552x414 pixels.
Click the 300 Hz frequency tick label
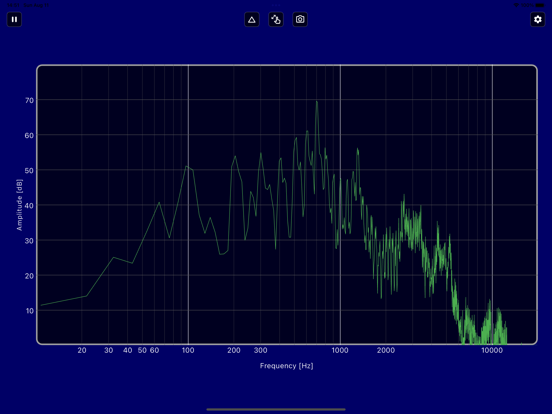pyautogui.click(x=261, y=350)
